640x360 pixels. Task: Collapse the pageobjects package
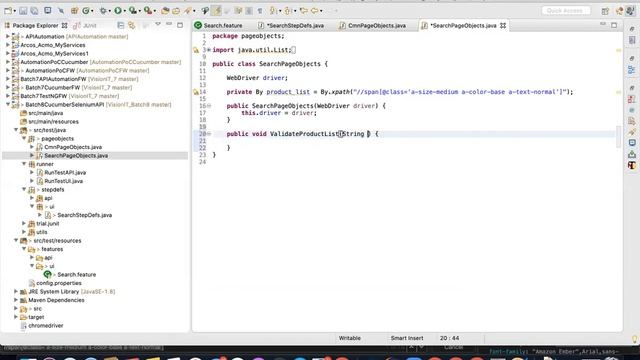point(24,138)
